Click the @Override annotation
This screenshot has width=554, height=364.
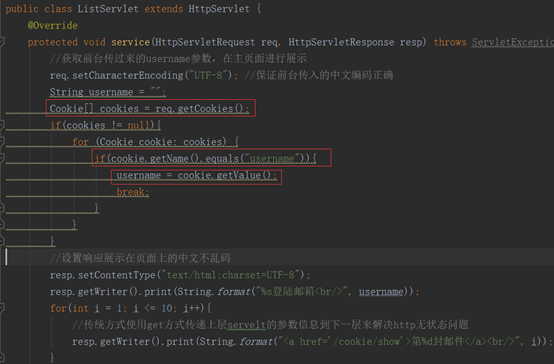coord(53,25)
